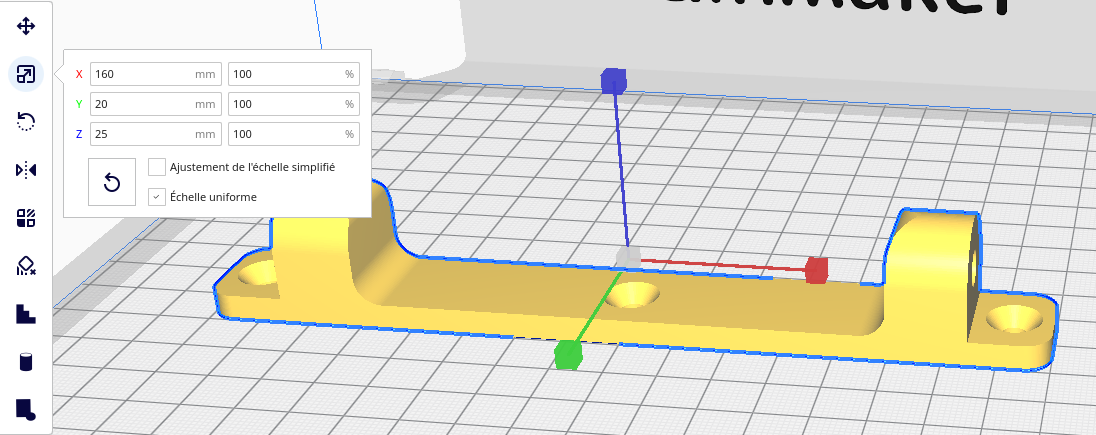Select the Mirror tool
Viewport: 1096px width, 435px height.
tap(26, 170)
